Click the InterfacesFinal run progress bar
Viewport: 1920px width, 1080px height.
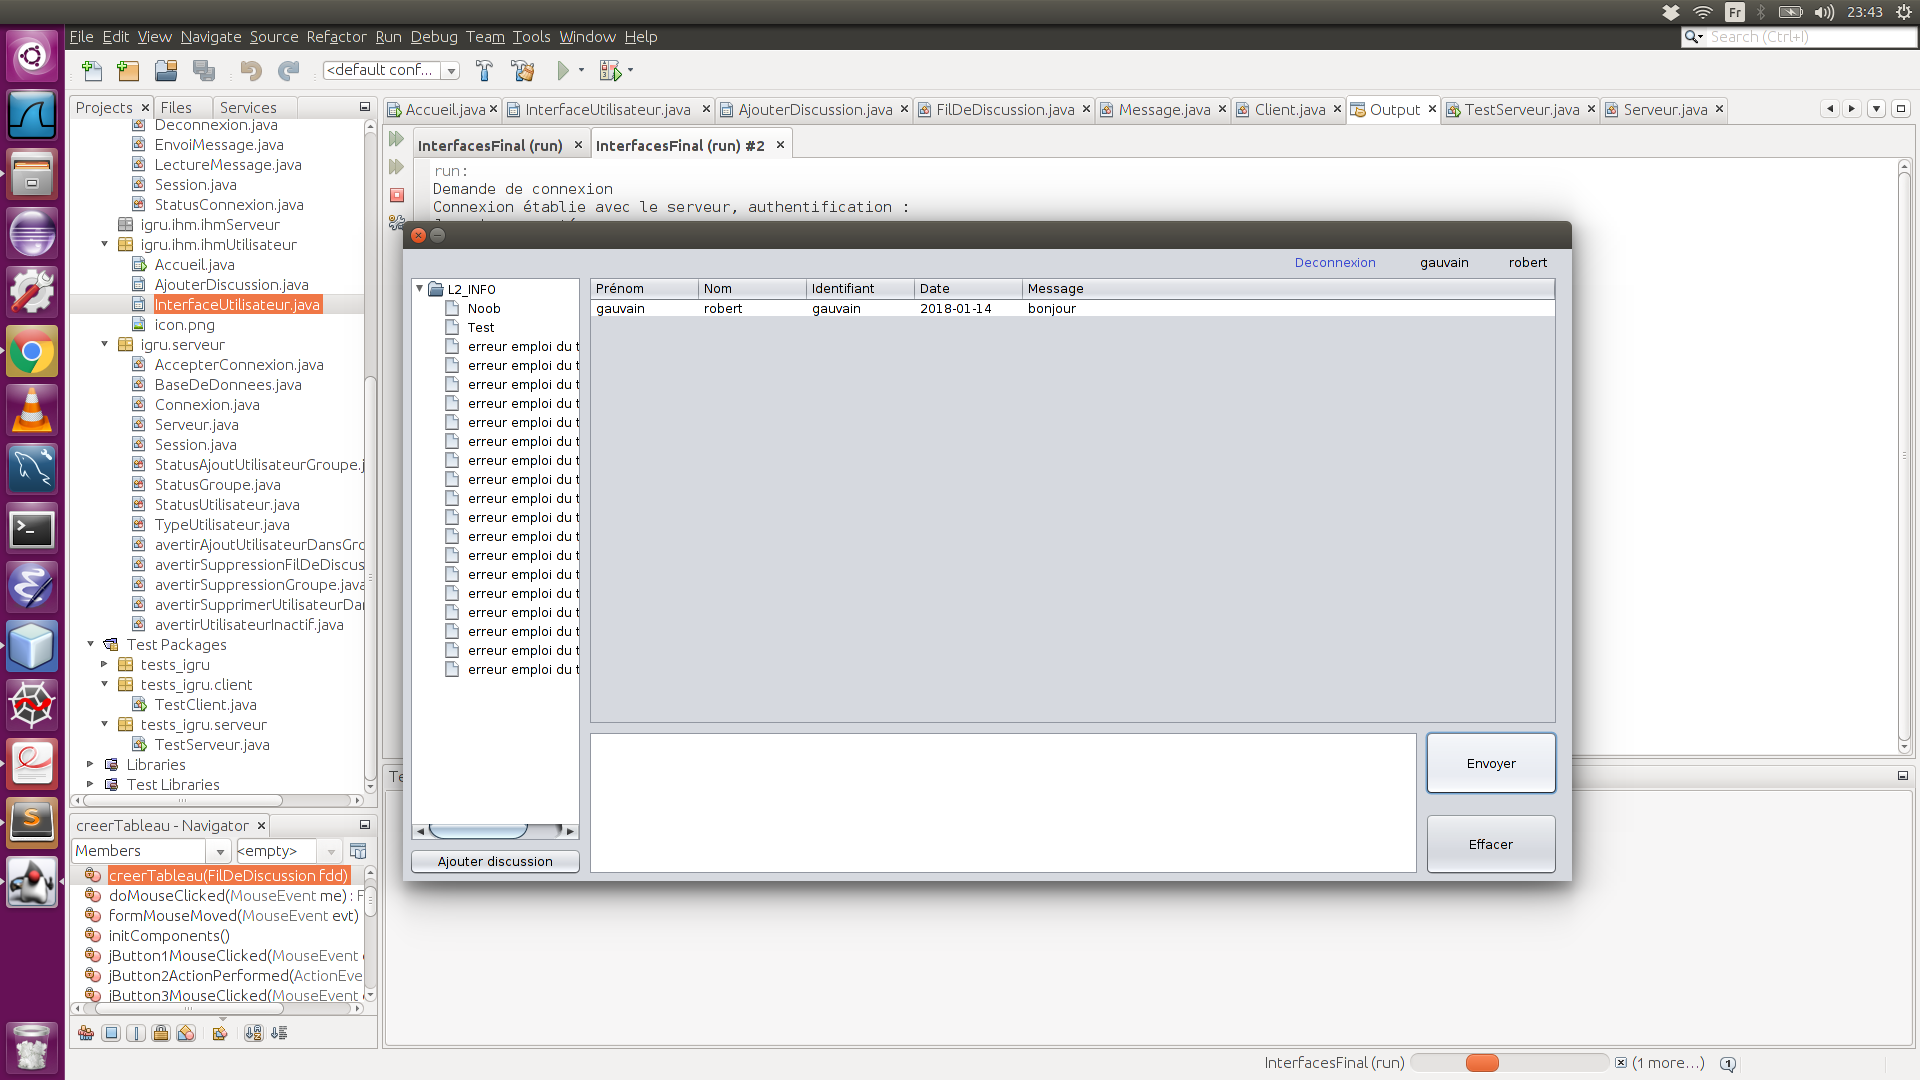1509,1063
